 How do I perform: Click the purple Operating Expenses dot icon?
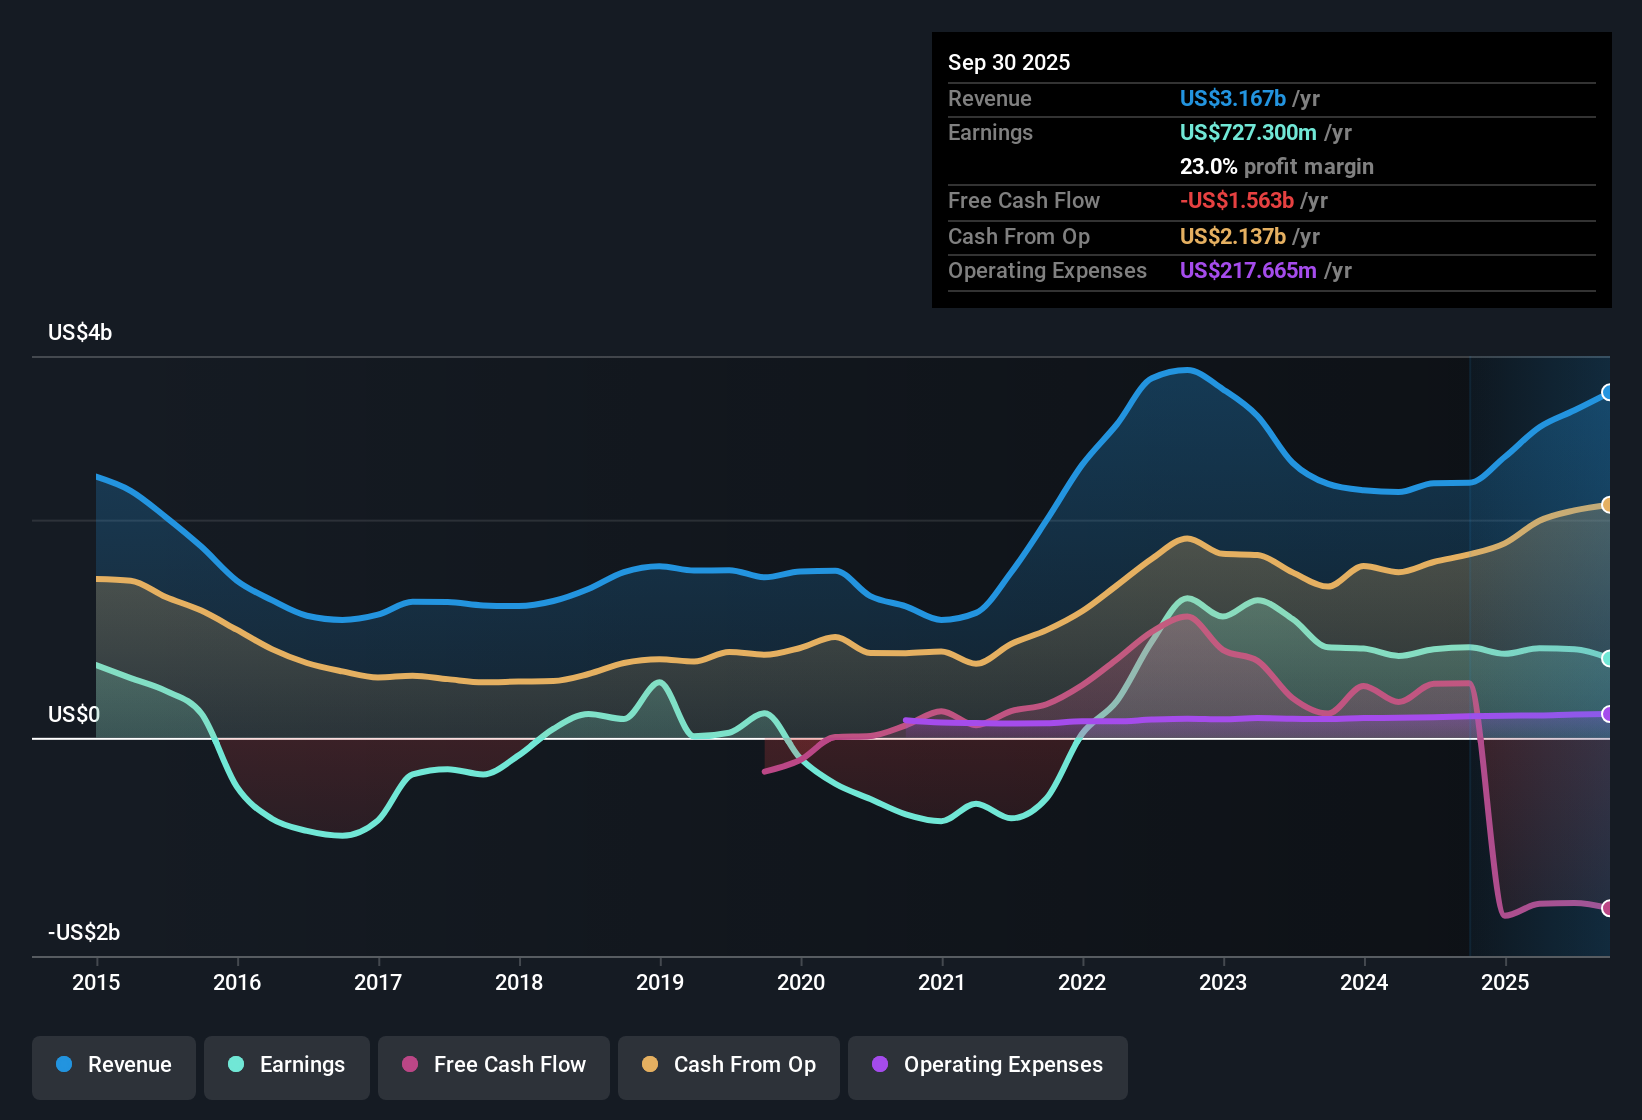point(880,1065)
